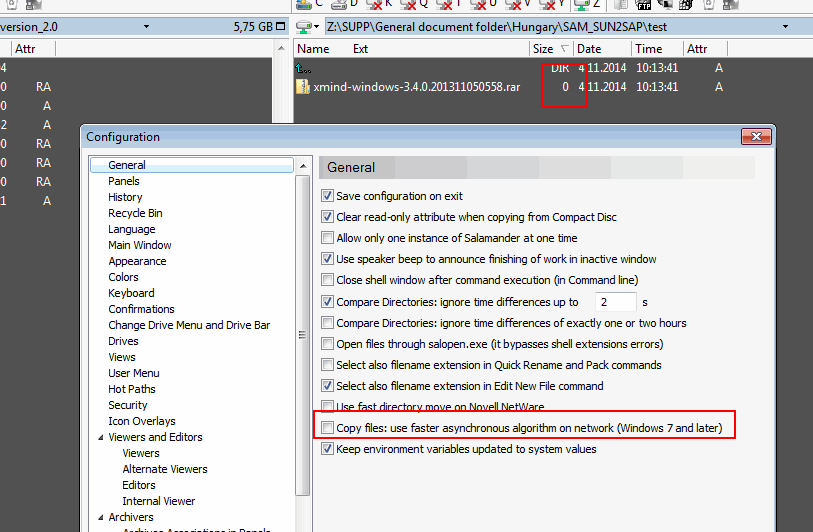Image resolution: width=813 pixels, height=532 pixels.
Task: Sort right panel by Ext column
Action: coord(360,49)
